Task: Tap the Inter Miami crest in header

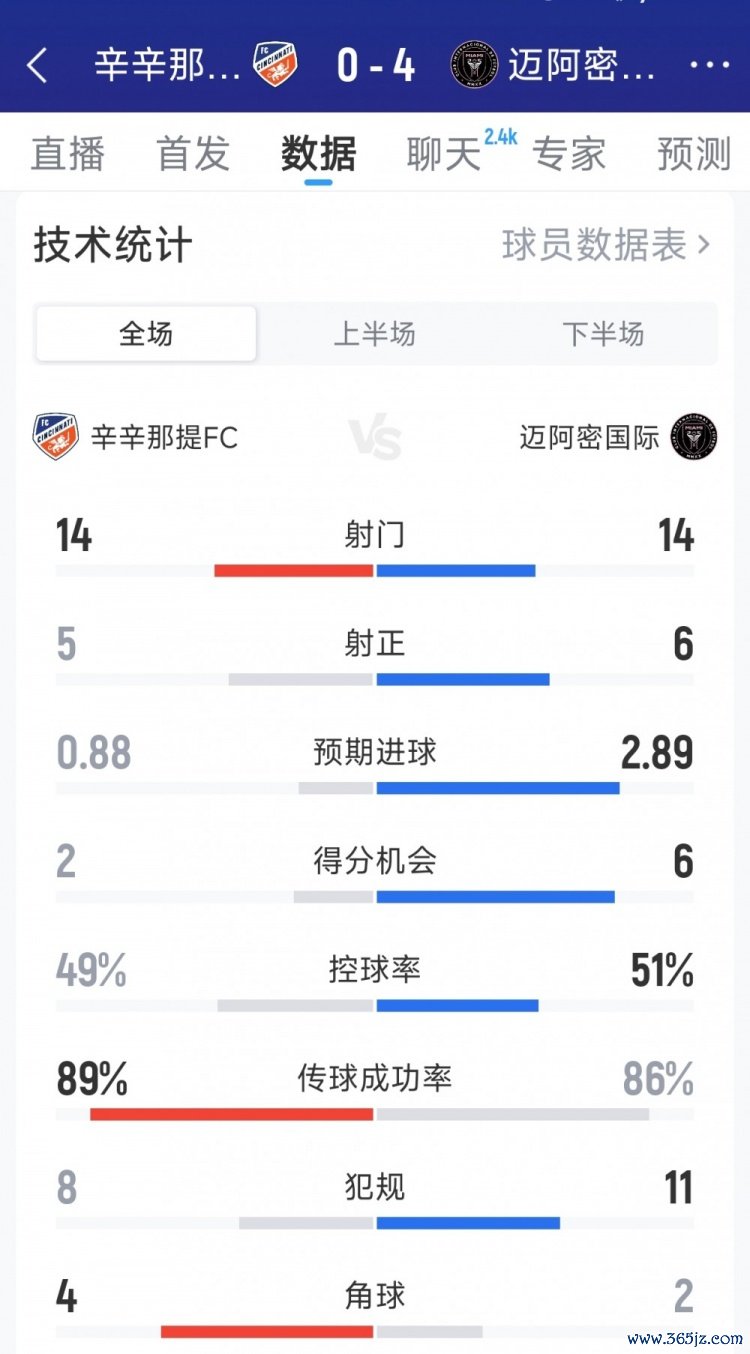Action: [x=475, y=66]
